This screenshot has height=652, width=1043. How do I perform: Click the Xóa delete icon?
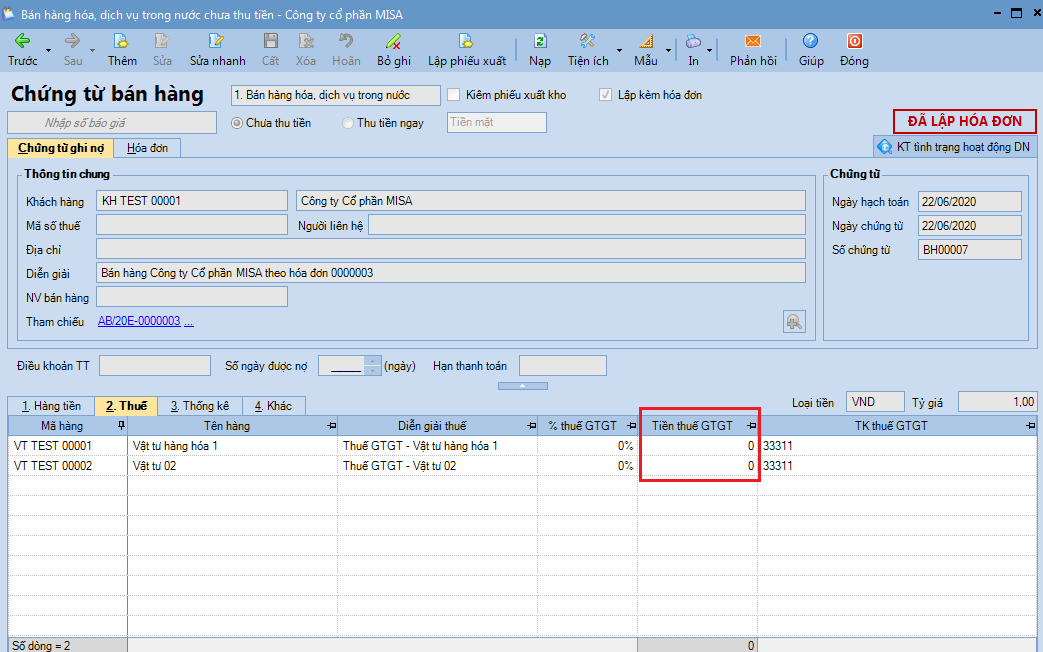(305, 51)
